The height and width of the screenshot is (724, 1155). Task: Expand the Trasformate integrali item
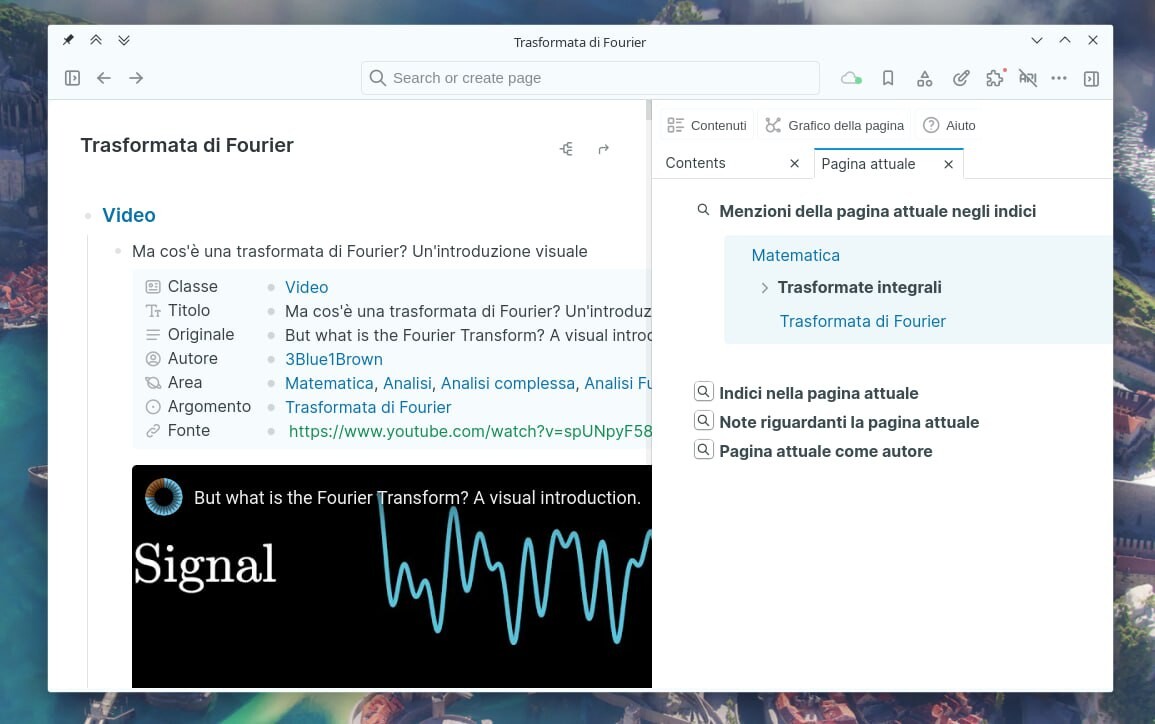[x=765, y=288]
